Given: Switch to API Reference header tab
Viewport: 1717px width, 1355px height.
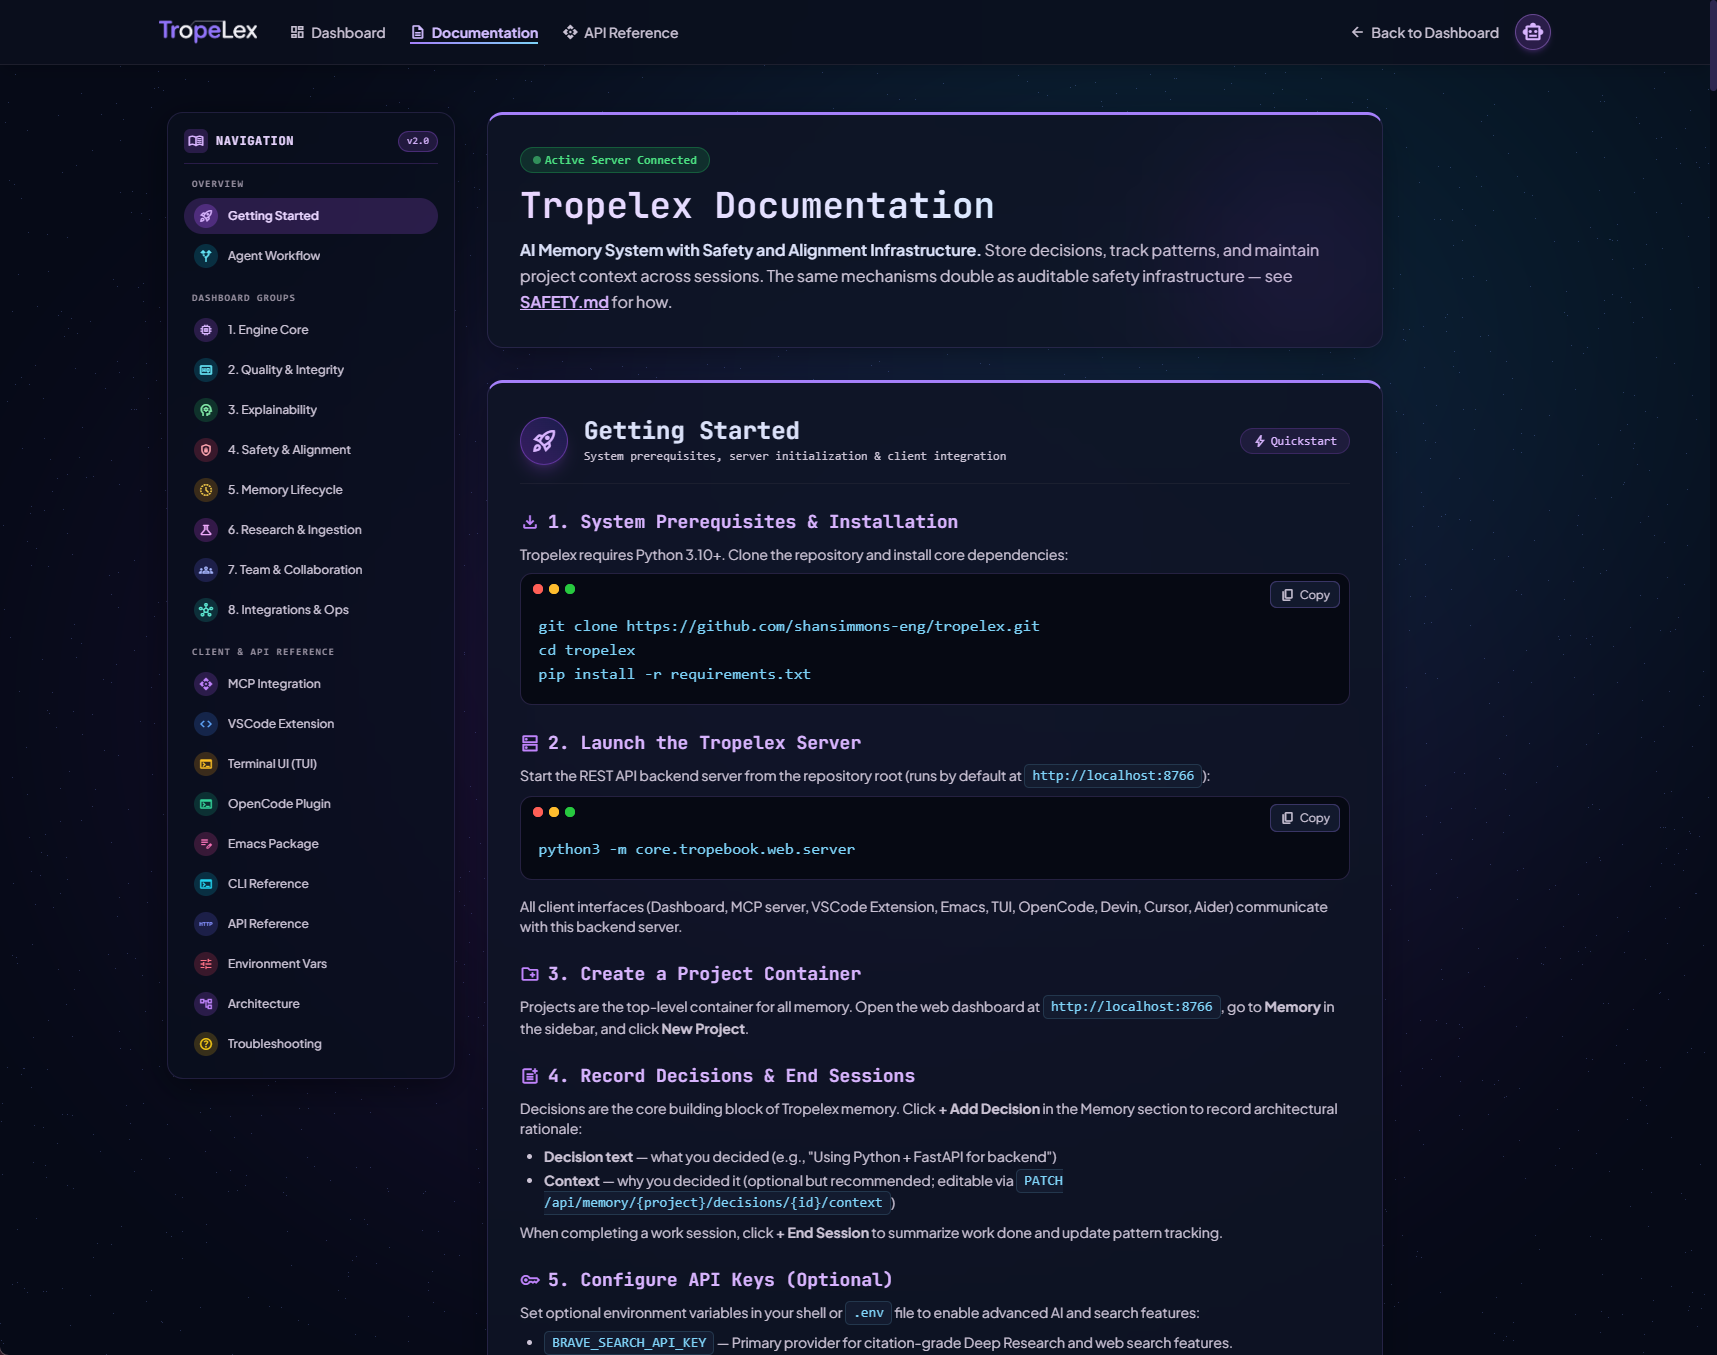Looking at the screenshot, I should [620, 33].
